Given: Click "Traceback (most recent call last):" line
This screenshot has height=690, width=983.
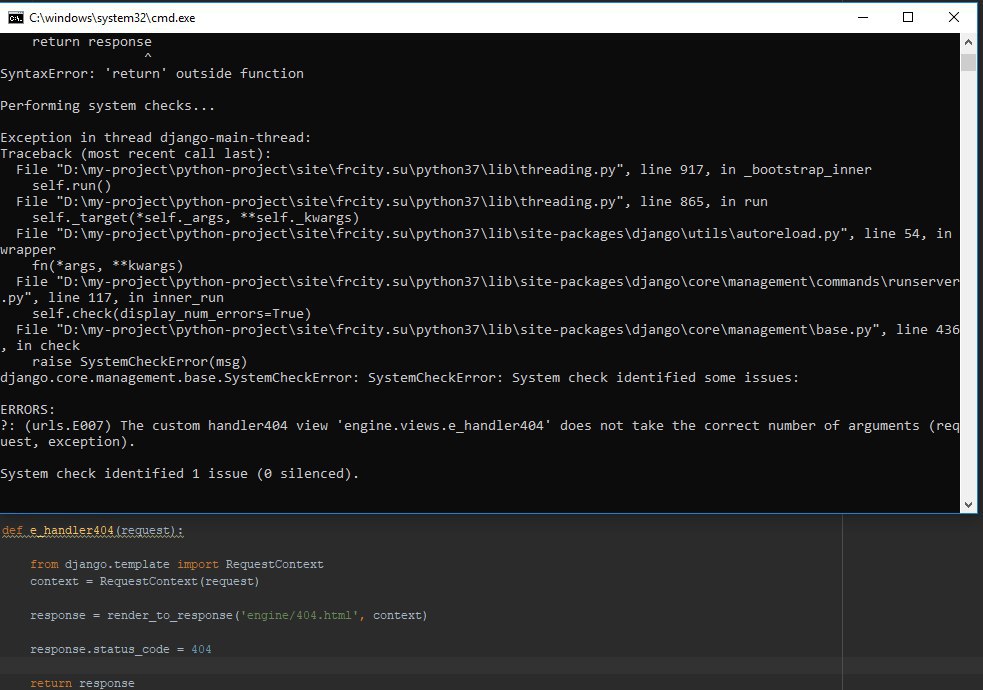Looking at the screenshot, I should tap(136, 154).
